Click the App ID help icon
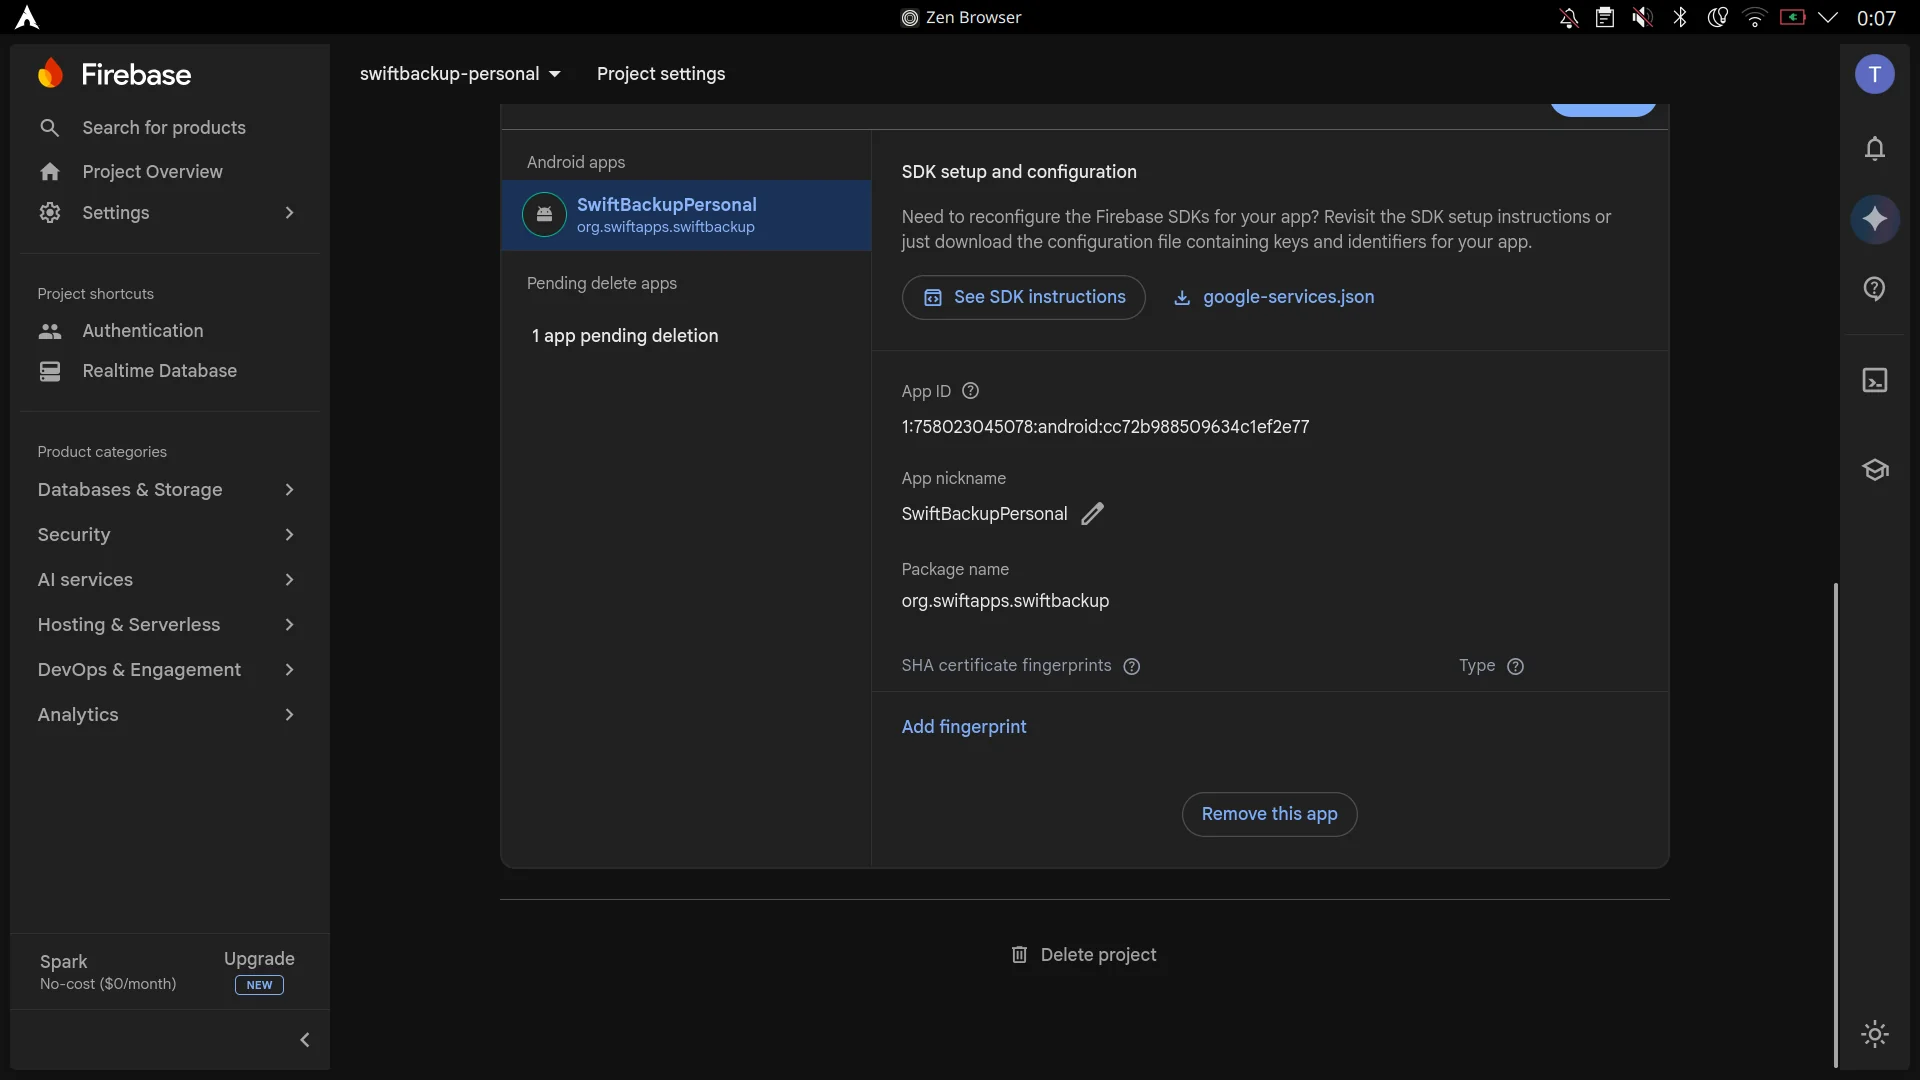 click(970, 391)
